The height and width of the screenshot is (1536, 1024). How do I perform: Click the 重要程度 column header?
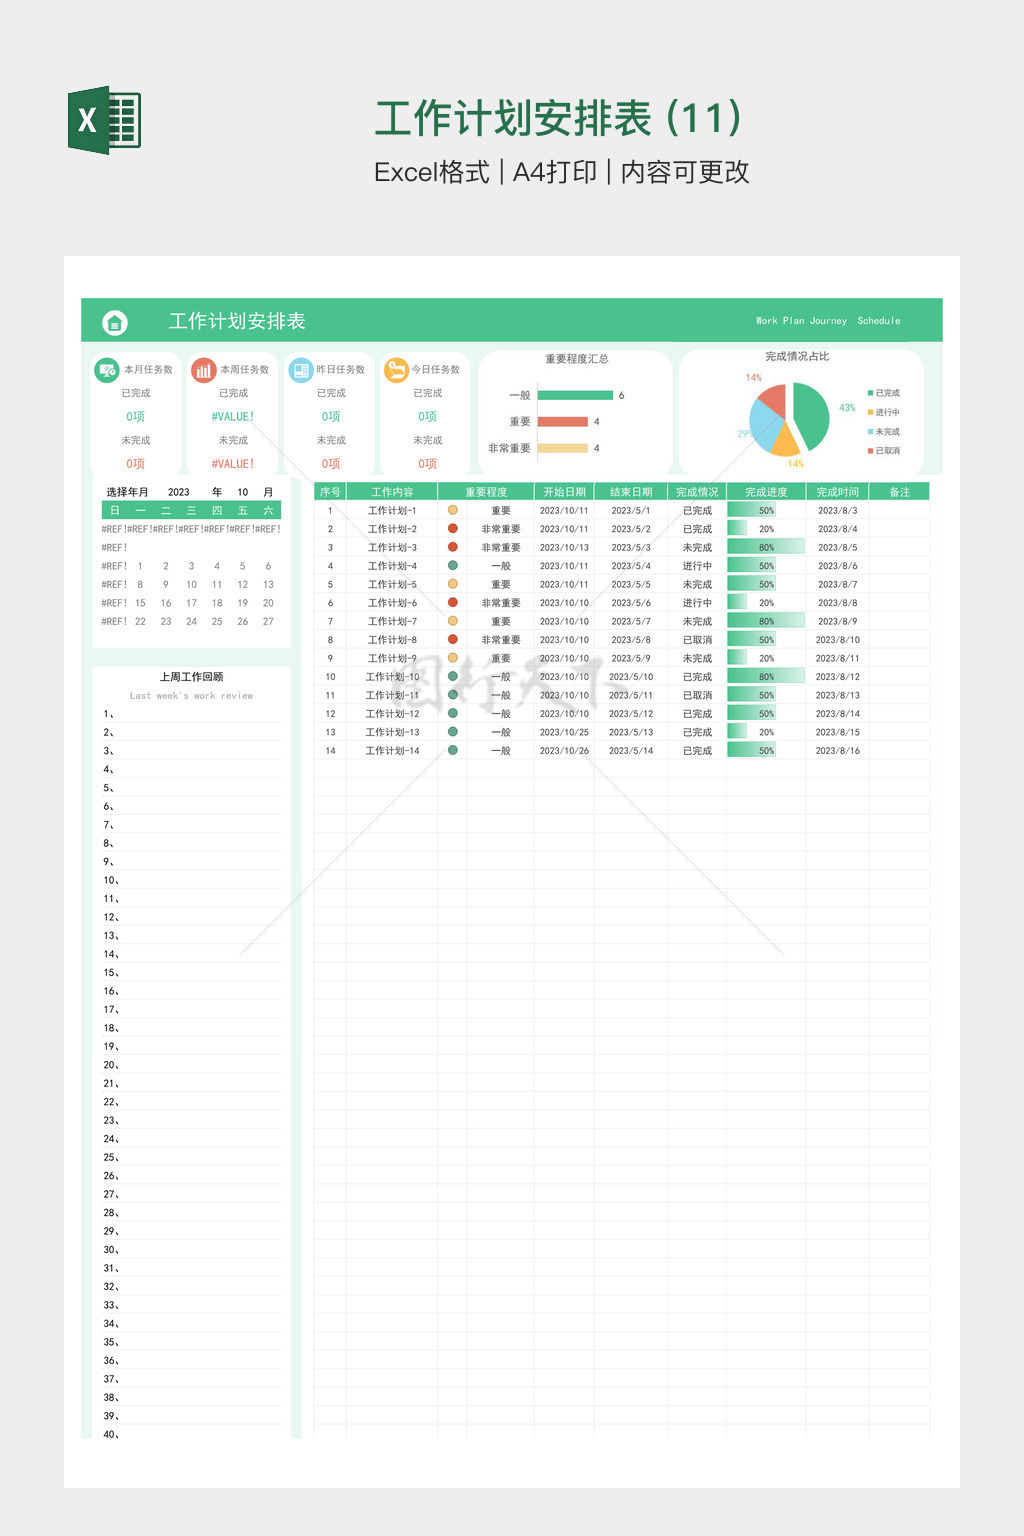point(486,492)
